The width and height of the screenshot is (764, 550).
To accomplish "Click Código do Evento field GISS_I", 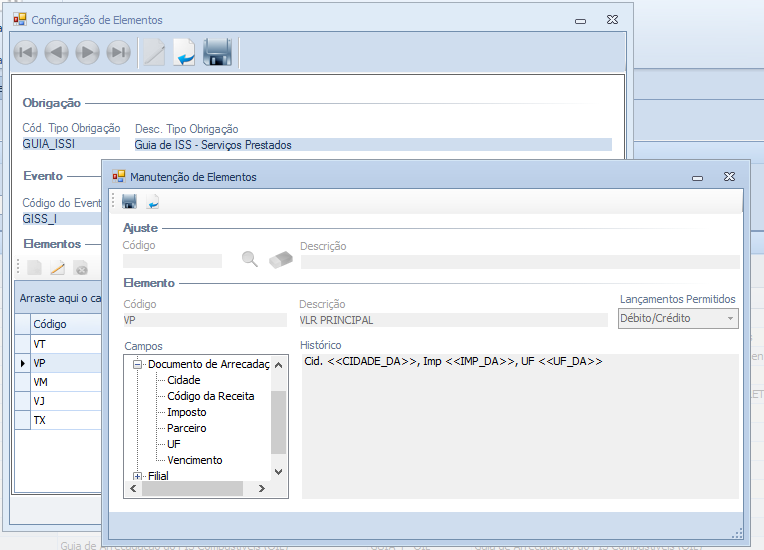I will [x=62, y=219].
